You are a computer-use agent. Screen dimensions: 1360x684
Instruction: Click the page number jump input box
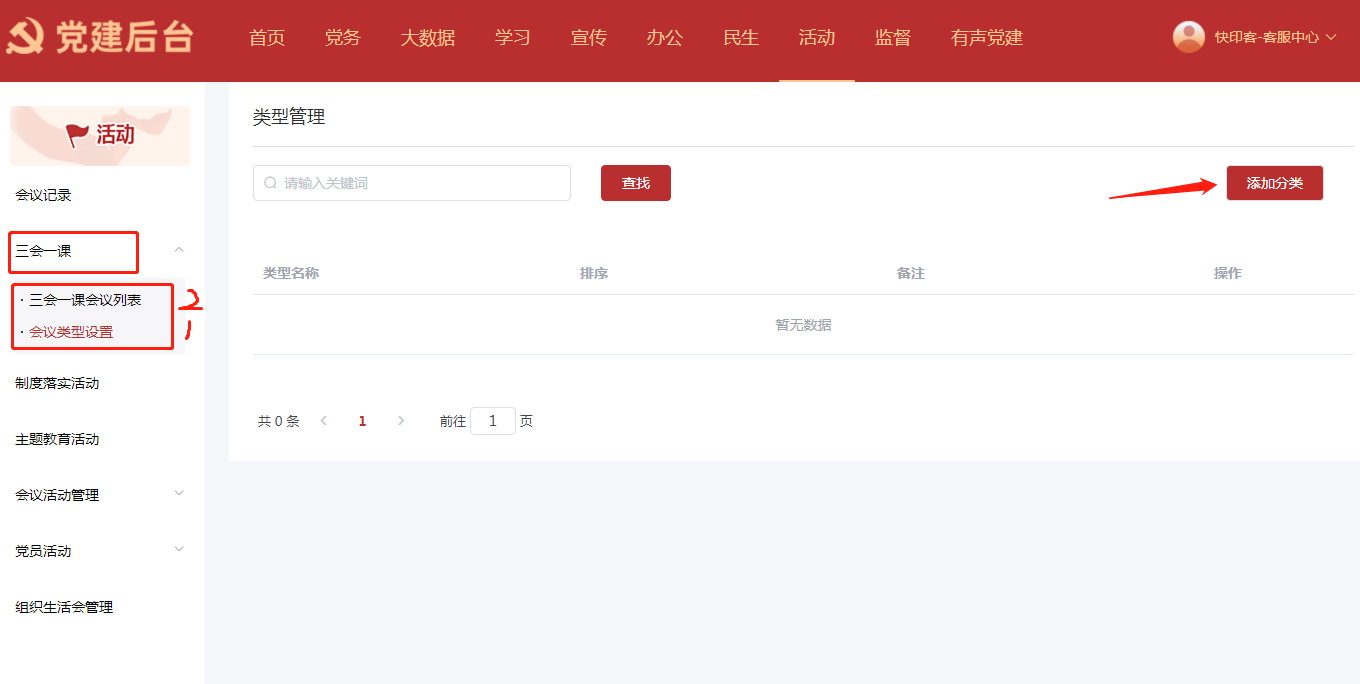tap(492, 421)
